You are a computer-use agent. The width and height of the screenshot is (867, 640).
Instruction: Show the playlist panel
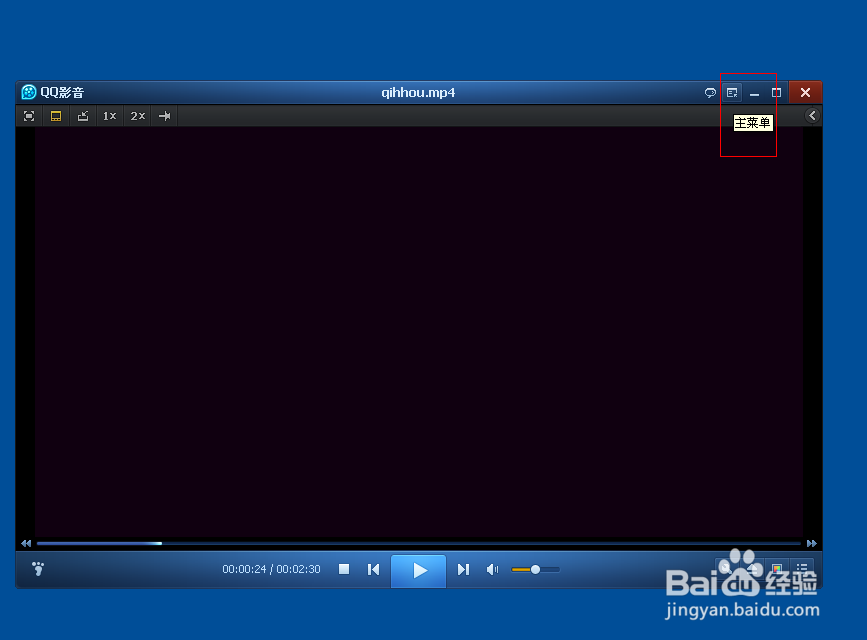(802, 568)
